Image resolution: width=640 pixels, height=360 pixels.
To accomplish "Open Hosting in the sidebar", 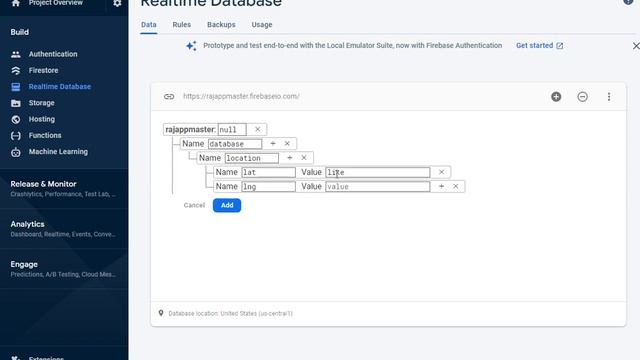I will click(x=42, y=119).
